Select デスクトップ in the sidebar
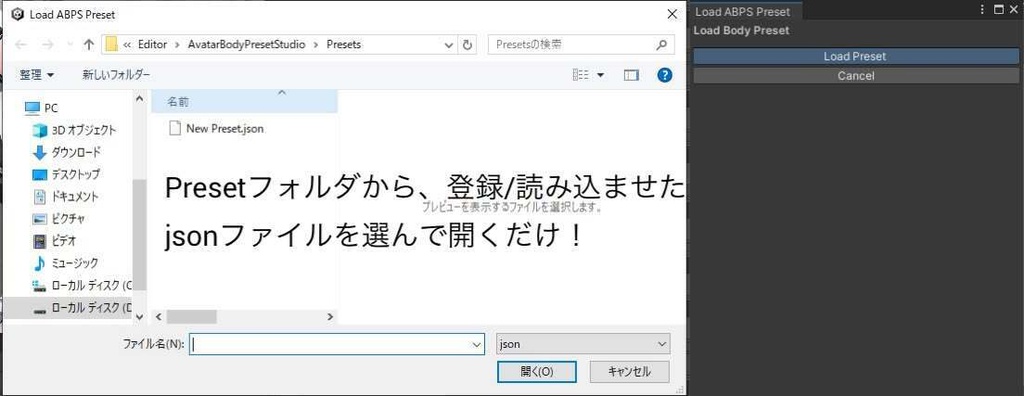This screenshot has width=1024, height=396. (67, 174)
